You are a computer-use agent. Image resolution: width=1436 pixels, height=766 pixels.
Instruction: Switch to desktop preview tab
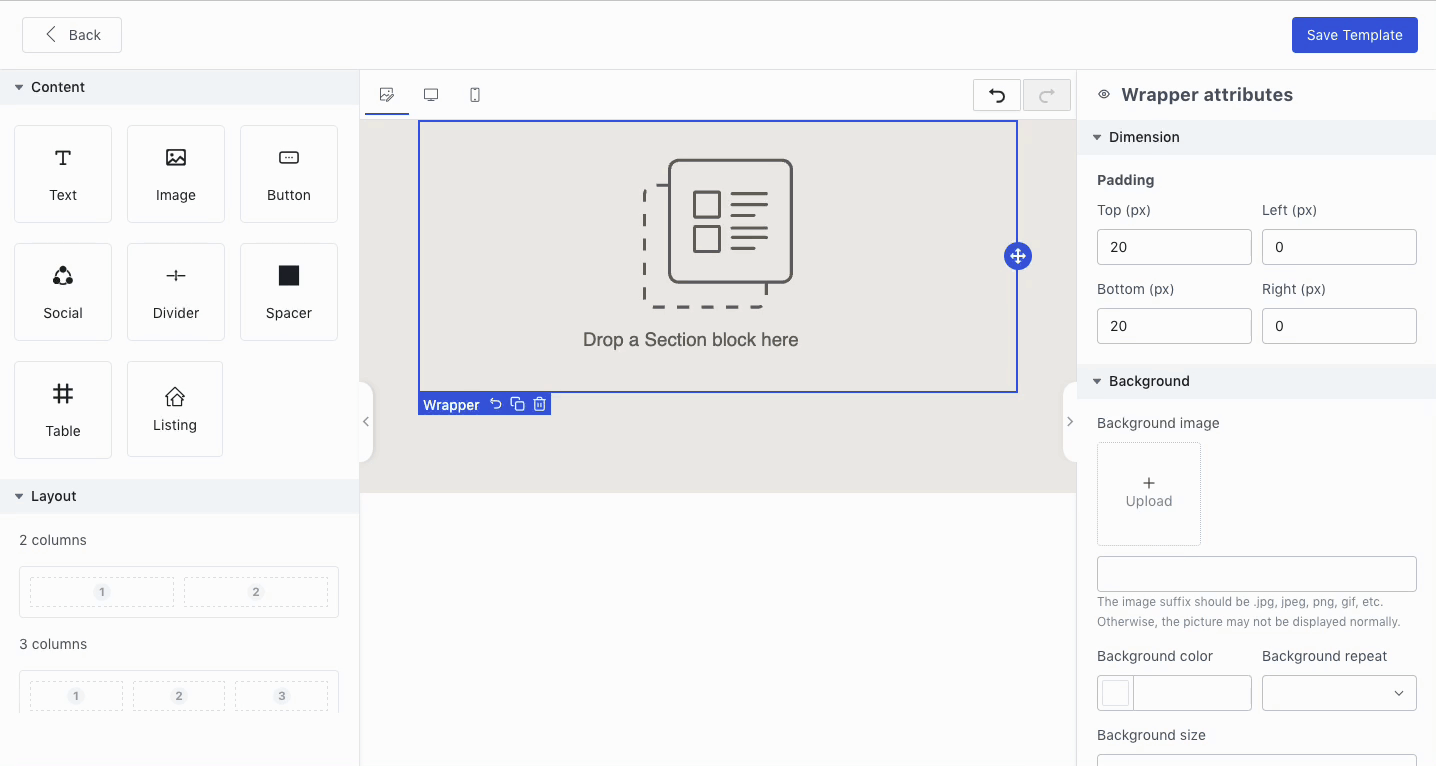coord(431,95)
